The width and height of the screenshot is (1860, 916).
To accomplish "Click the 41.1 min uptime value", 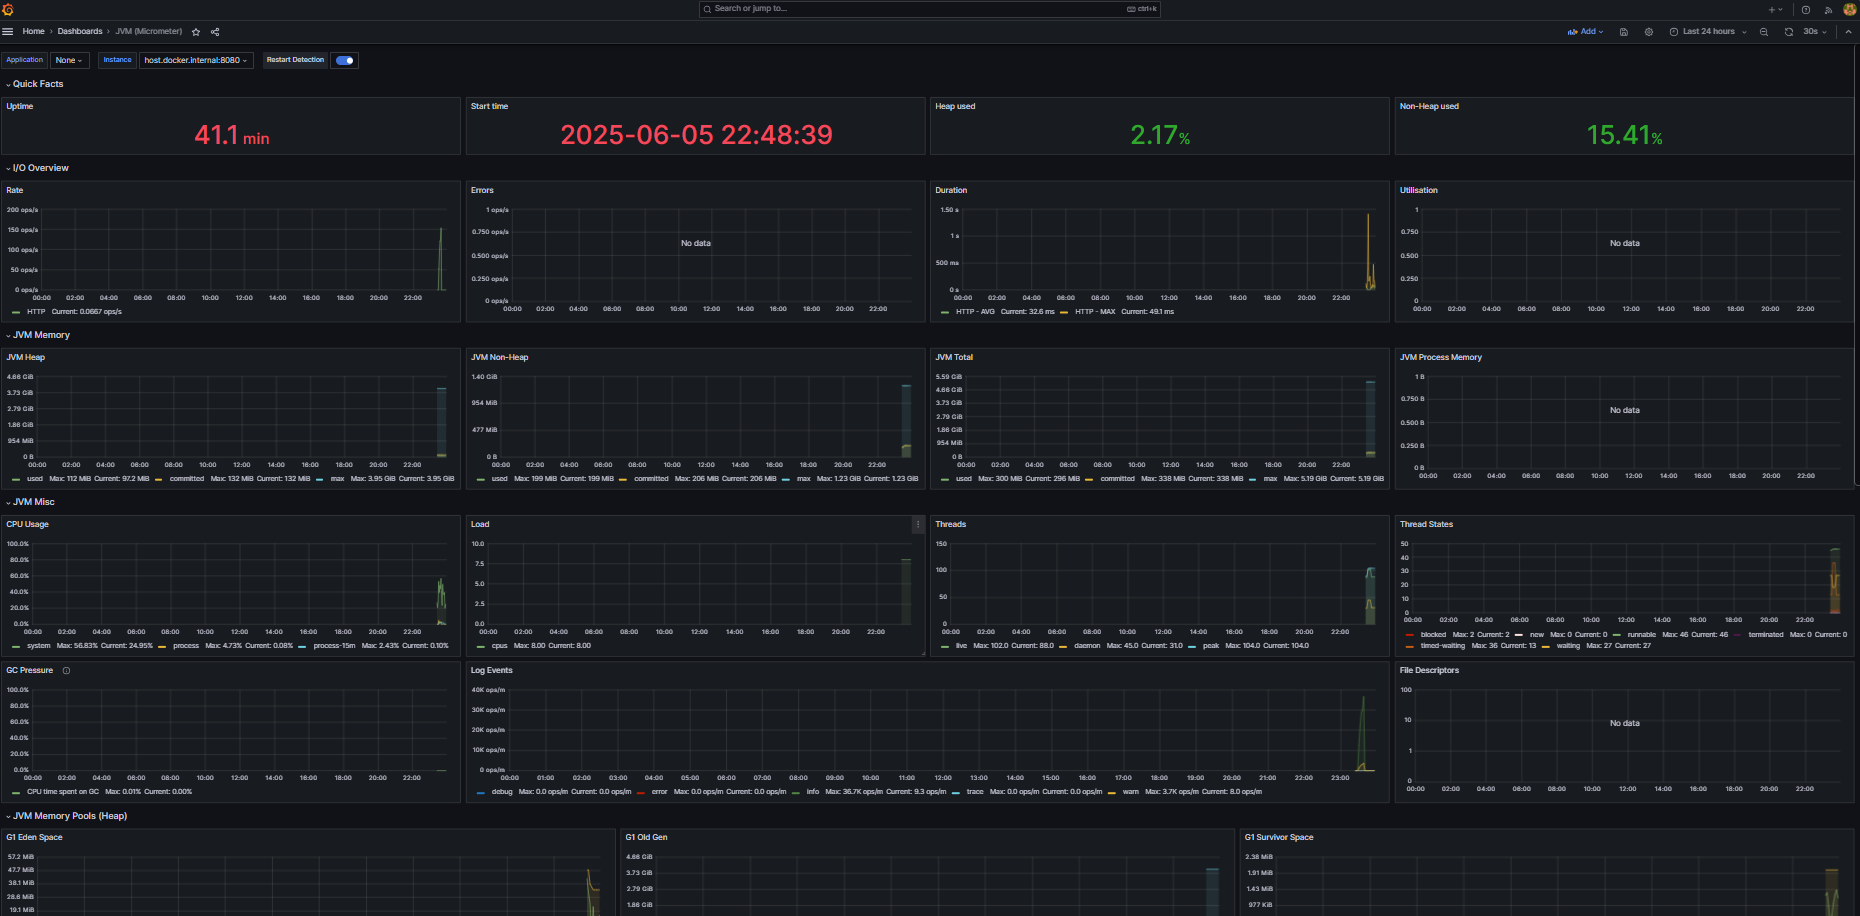I will pos(232,135).
